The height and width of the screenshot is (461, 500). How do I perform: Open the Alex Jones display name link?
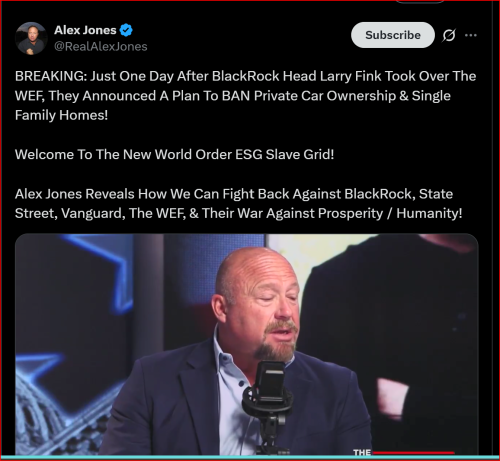click(x=85, y=30)
